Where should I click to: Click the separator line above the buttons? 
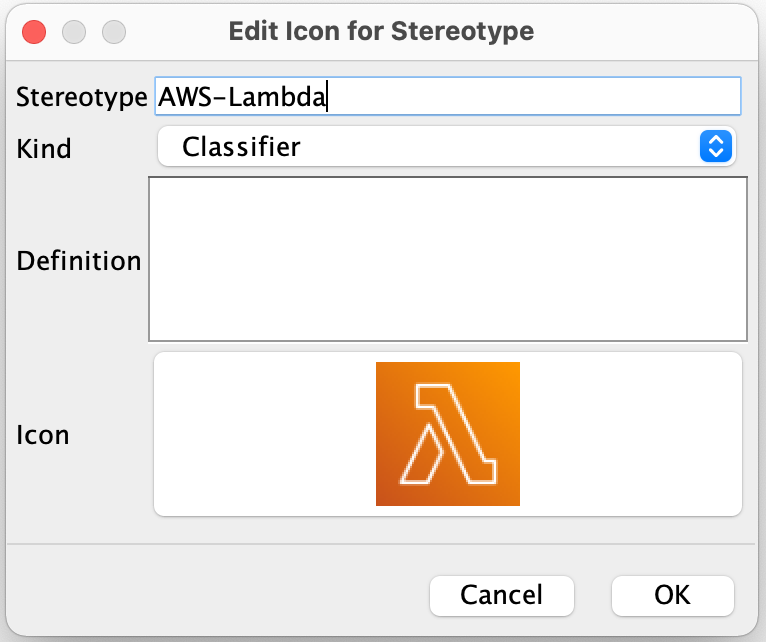(383, 545)
